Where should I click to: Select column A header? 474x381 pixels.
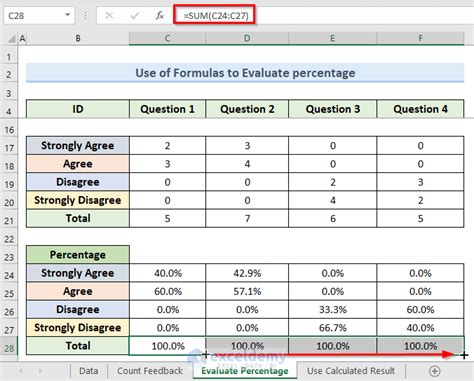tap(22, 38)
